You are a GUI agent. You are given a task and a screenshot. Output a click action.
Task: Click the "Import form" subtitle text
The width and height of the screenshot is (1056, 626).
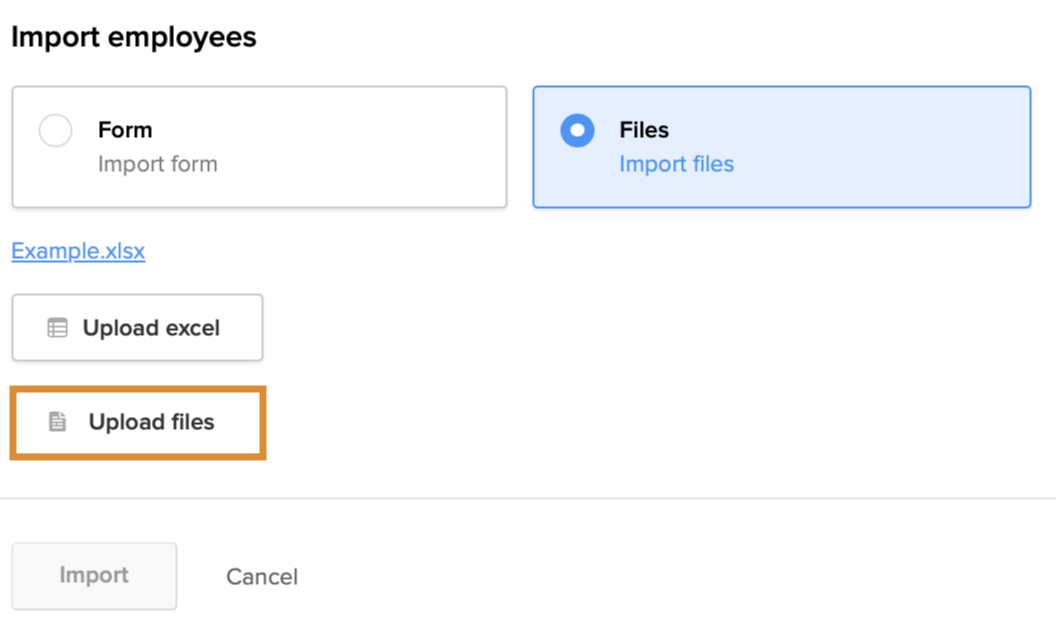click(x=157, y=164)
